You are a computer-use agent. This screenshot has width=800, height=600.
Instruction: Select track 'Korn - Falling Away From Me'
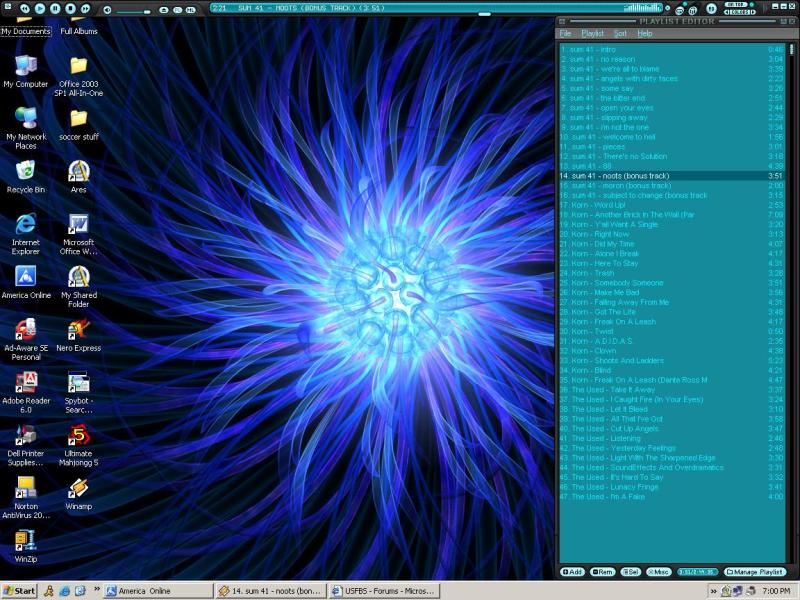coord(671,303)
